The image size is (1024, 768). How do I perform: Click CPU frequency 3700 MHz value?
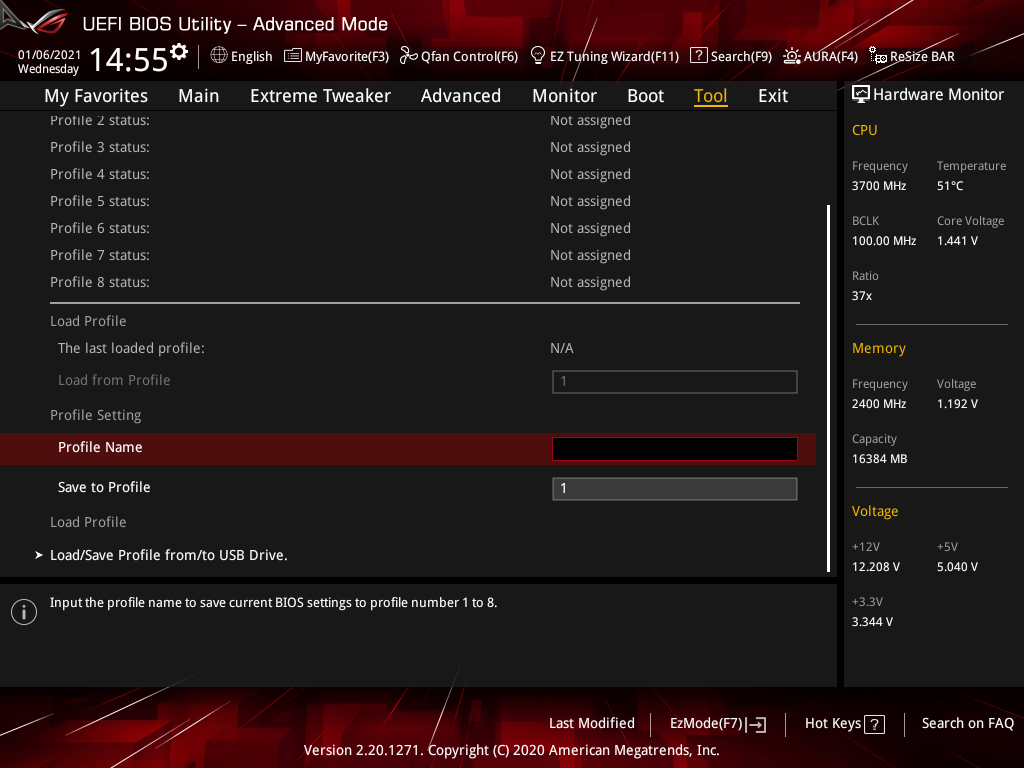(x=878, y=186)
